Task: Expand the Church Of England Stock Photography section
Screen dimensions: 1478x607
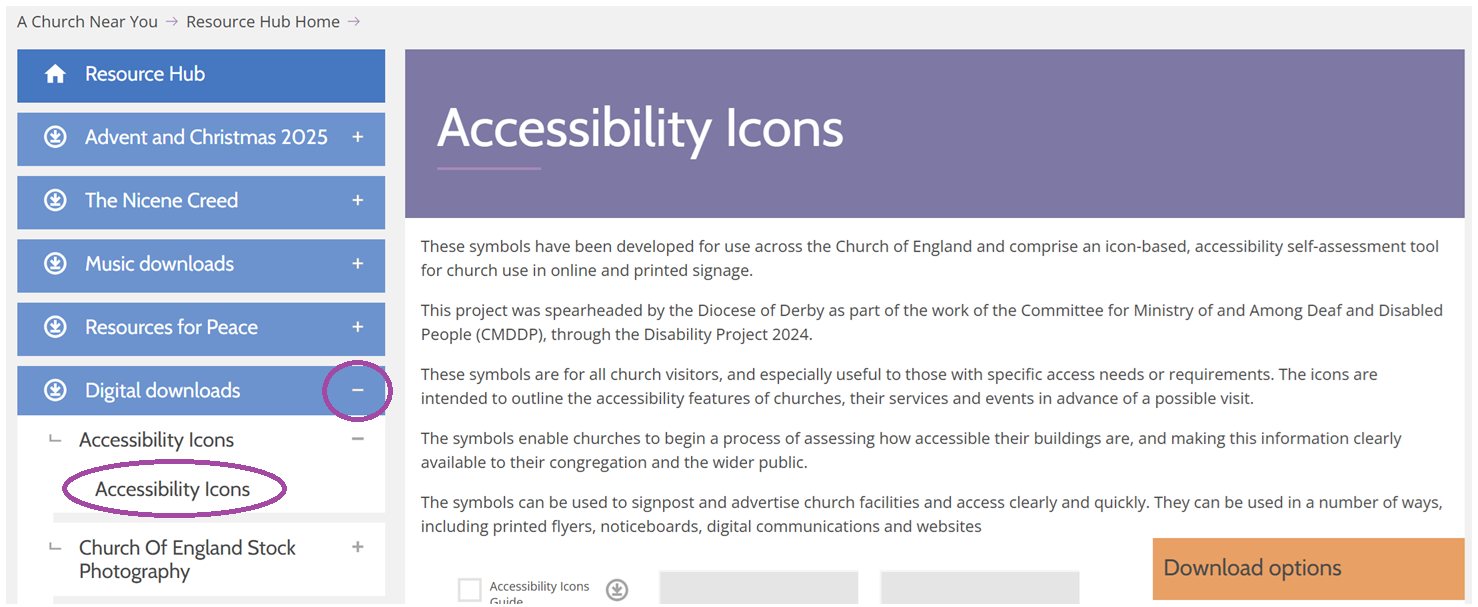Action: 357,547
